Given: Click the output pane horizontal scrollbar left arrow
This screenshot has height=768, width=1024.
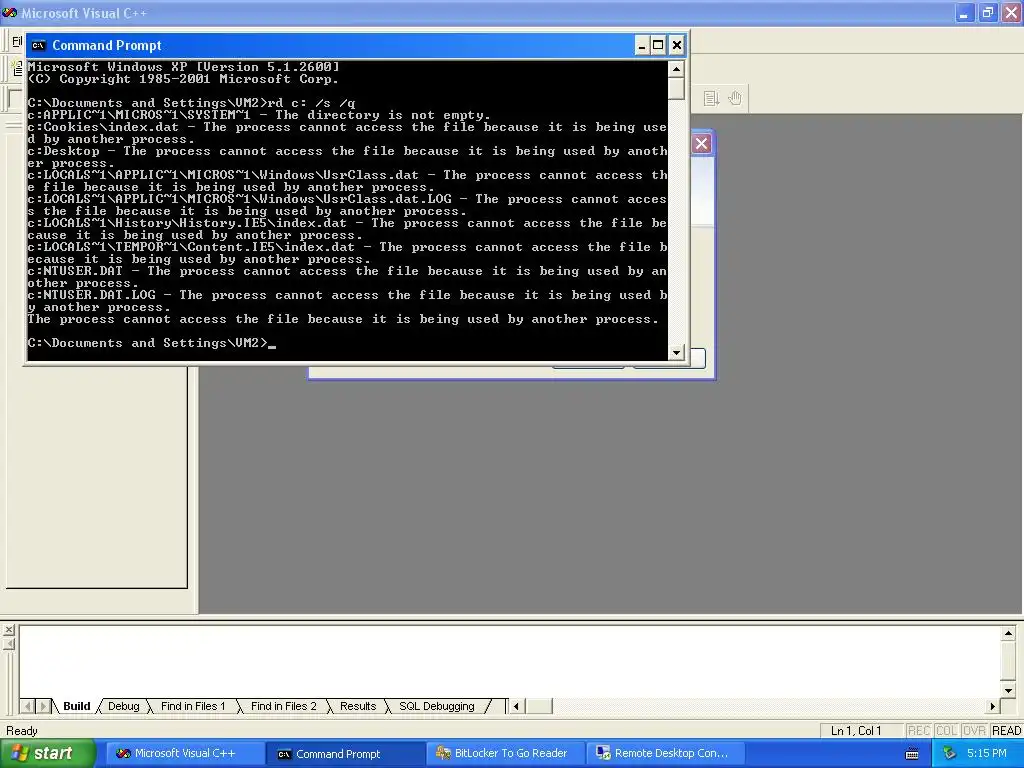Looking at the screenshot, I should 516,706.
